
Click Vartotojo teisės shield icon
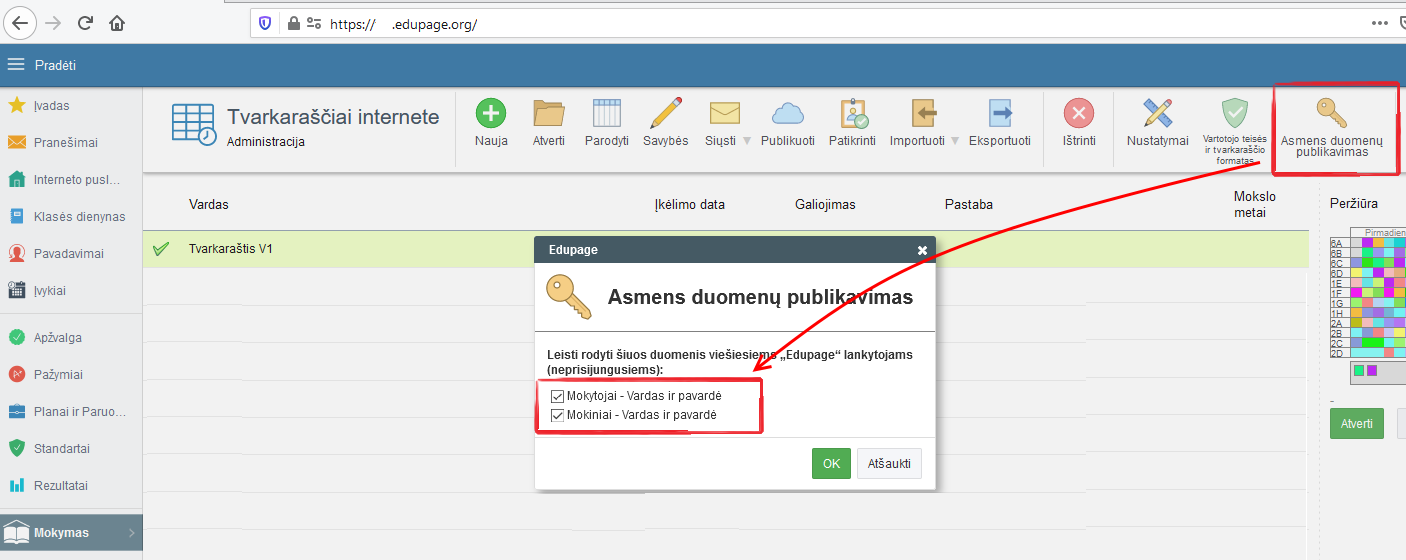click(x=1235, y=112)
